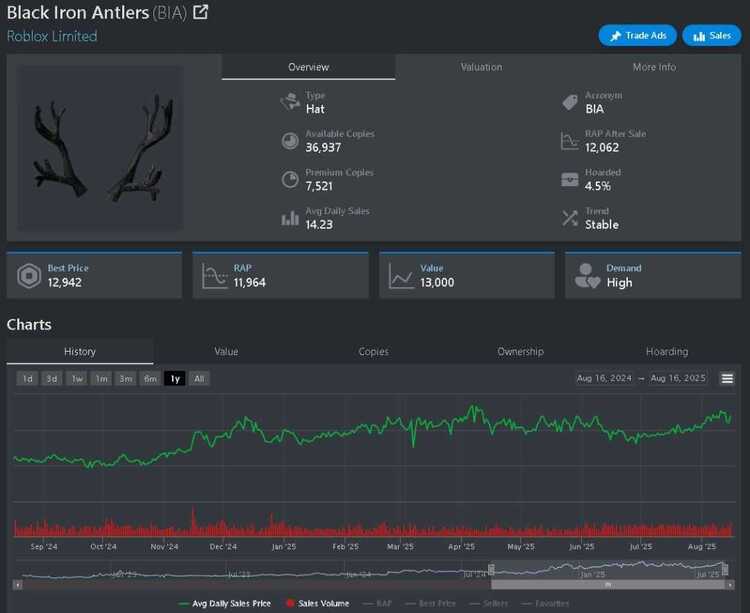Select the Hoarding chart tab
Screen dimensions: 750x613
click(x=667, y=352)
